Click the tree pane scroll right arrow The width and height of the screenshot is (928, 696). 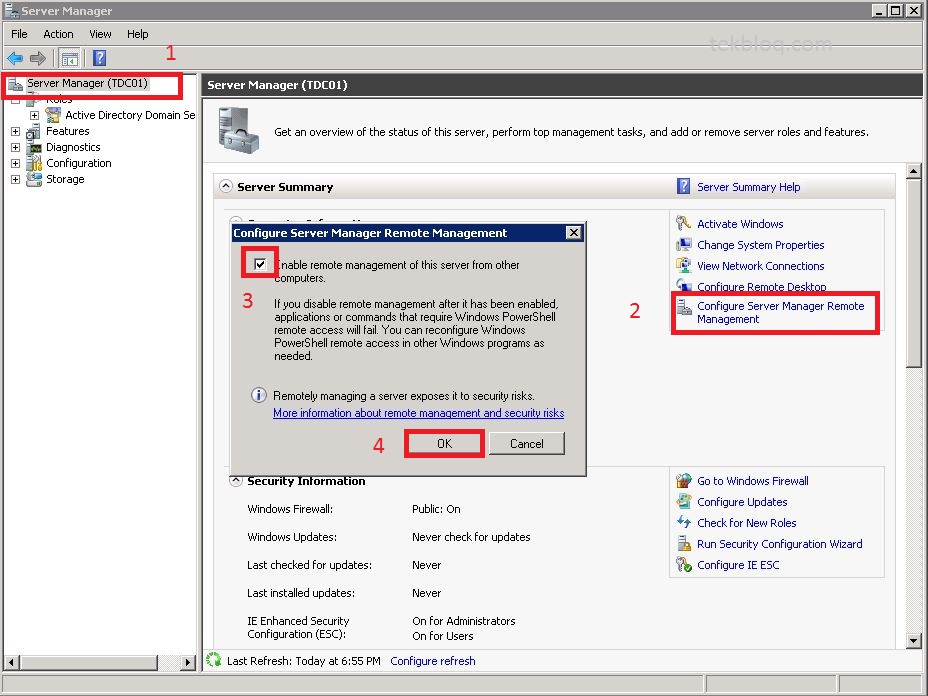coord(188,662)
